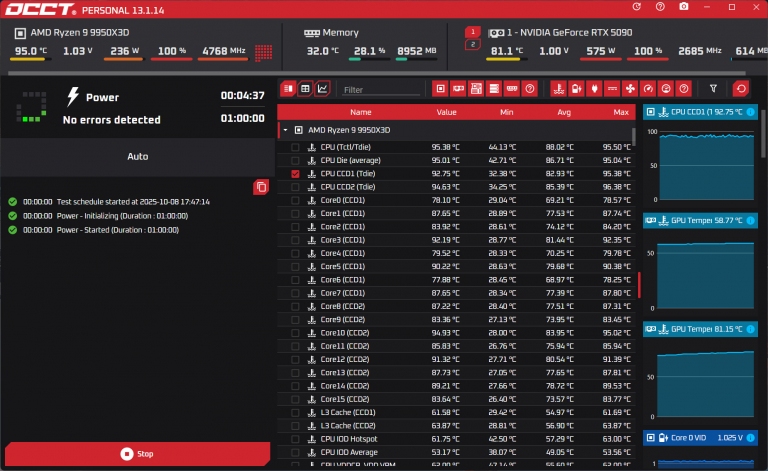The width and height of the screenshot is (768, 471).
Task: Copy the test log with the copy icon
Action: [261, 187]
